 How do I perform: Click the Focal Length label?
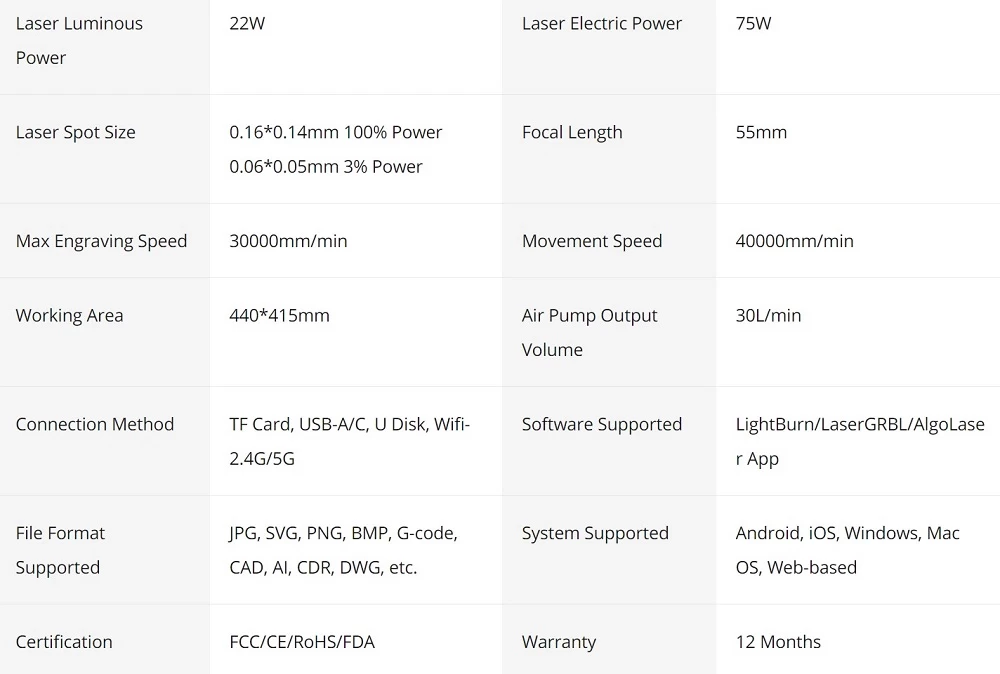click(571, 133)
